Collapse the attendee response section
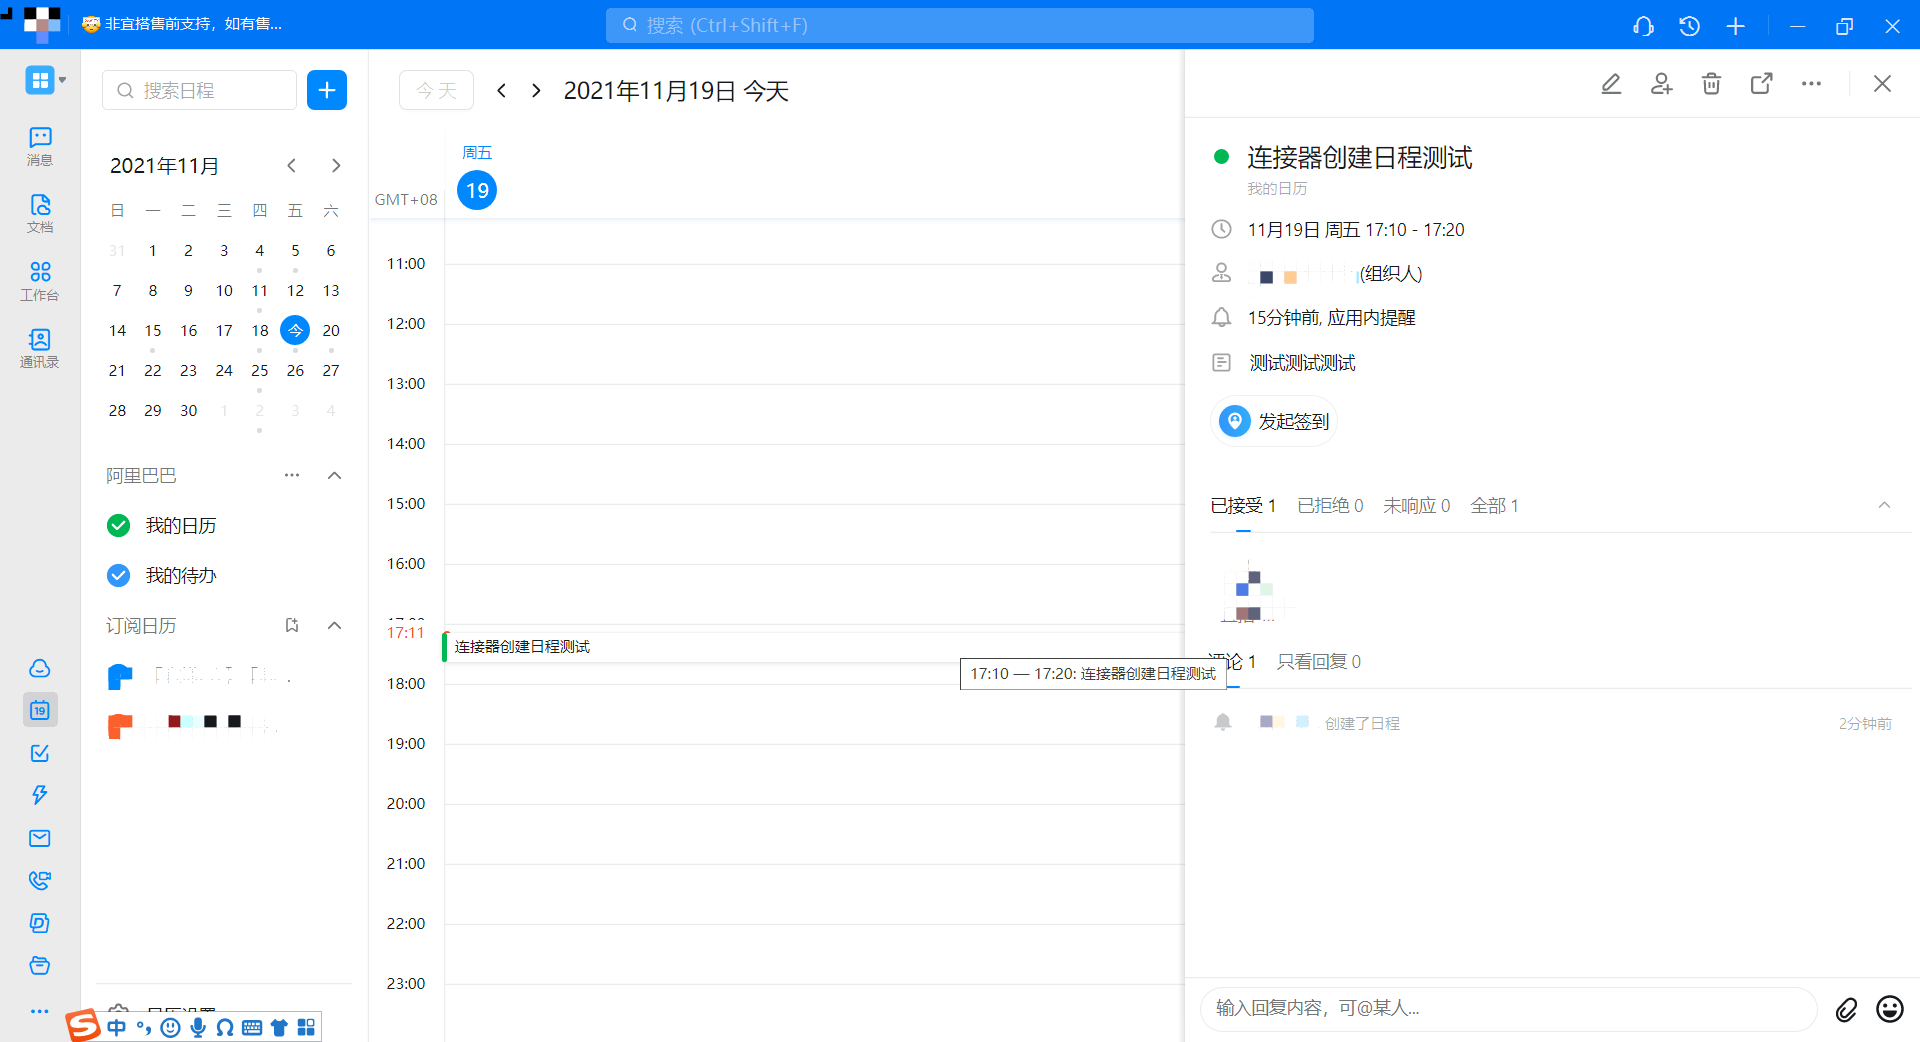 1884,505
